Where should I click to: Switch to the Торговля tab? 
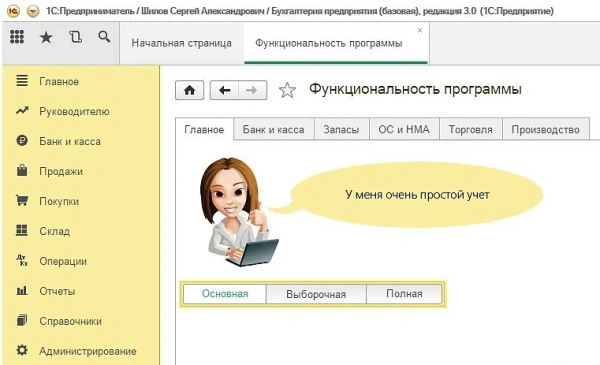471,130
